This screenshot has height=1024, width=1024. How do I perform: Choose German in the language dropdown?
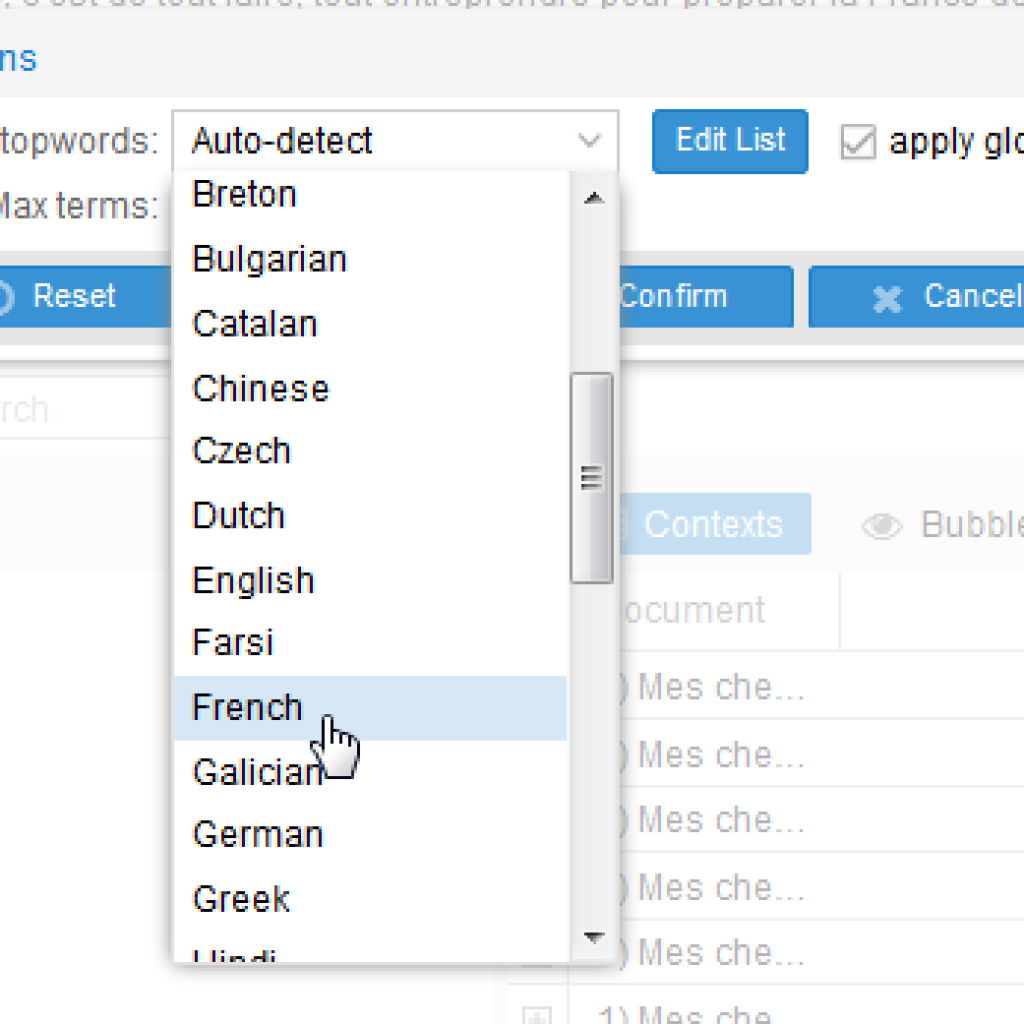(x=258, y=834)
